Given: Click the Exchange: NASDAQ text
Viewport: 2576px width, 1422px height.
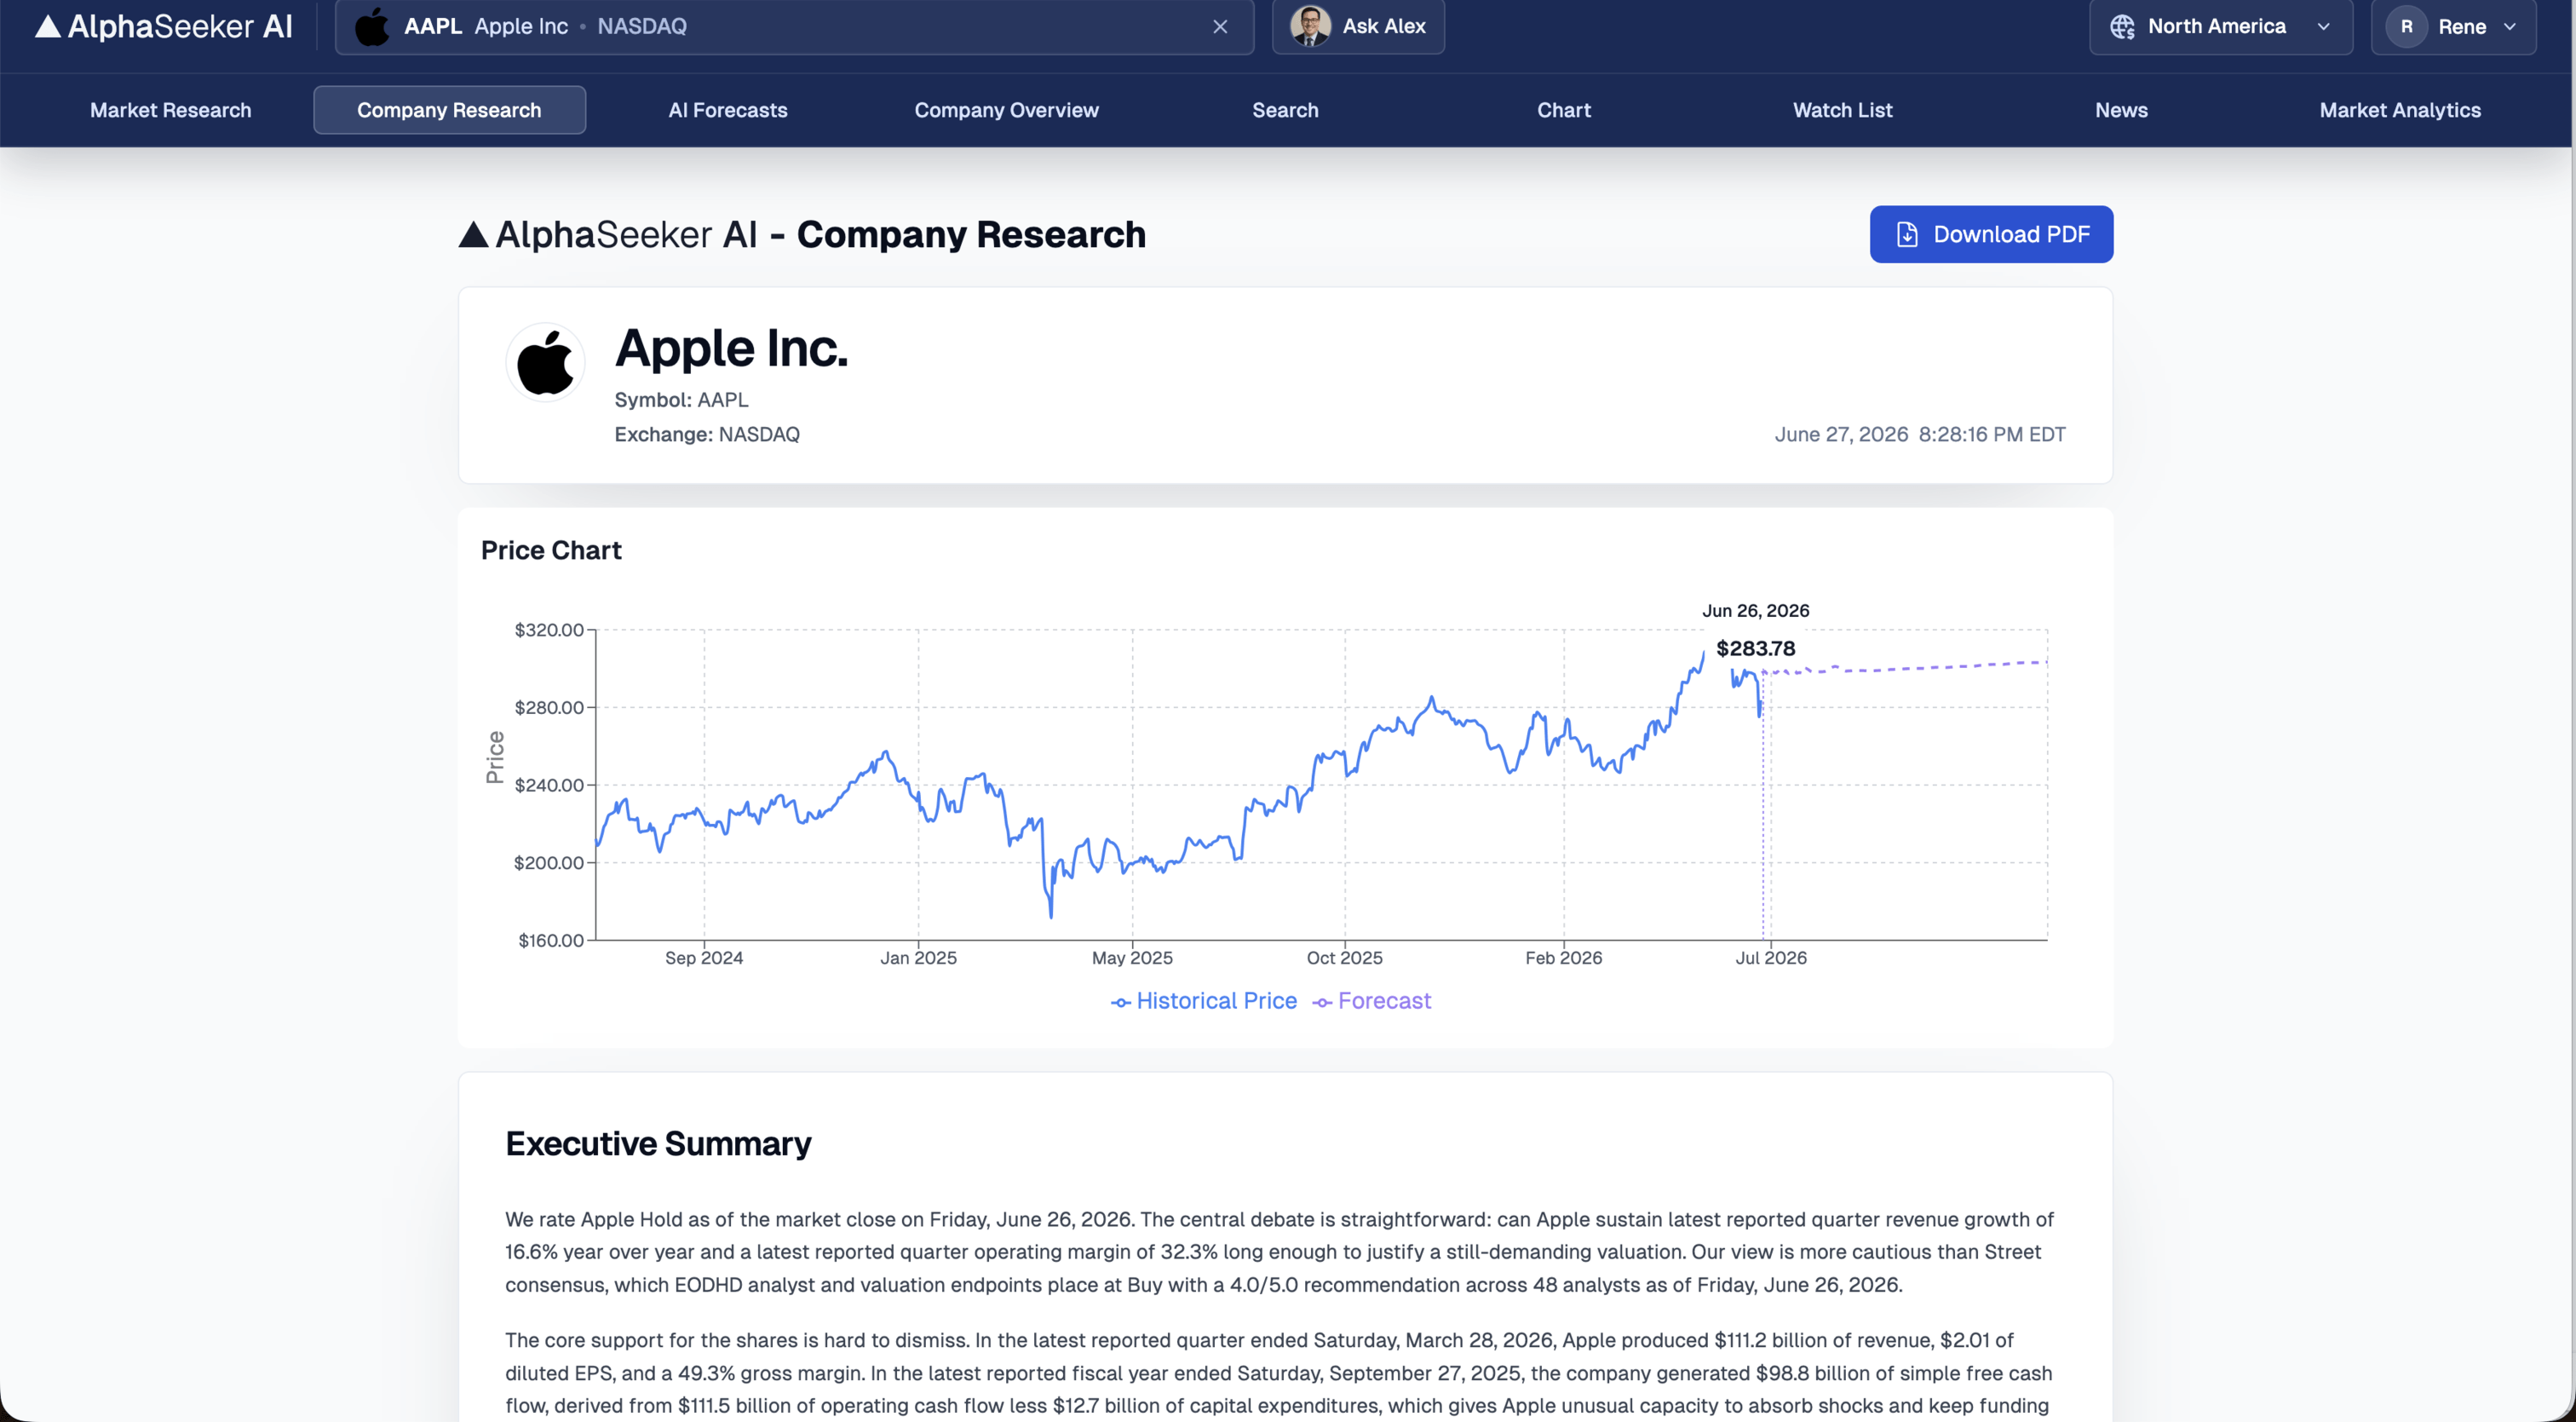Looking at the screenshot, I should click(707, 434).
